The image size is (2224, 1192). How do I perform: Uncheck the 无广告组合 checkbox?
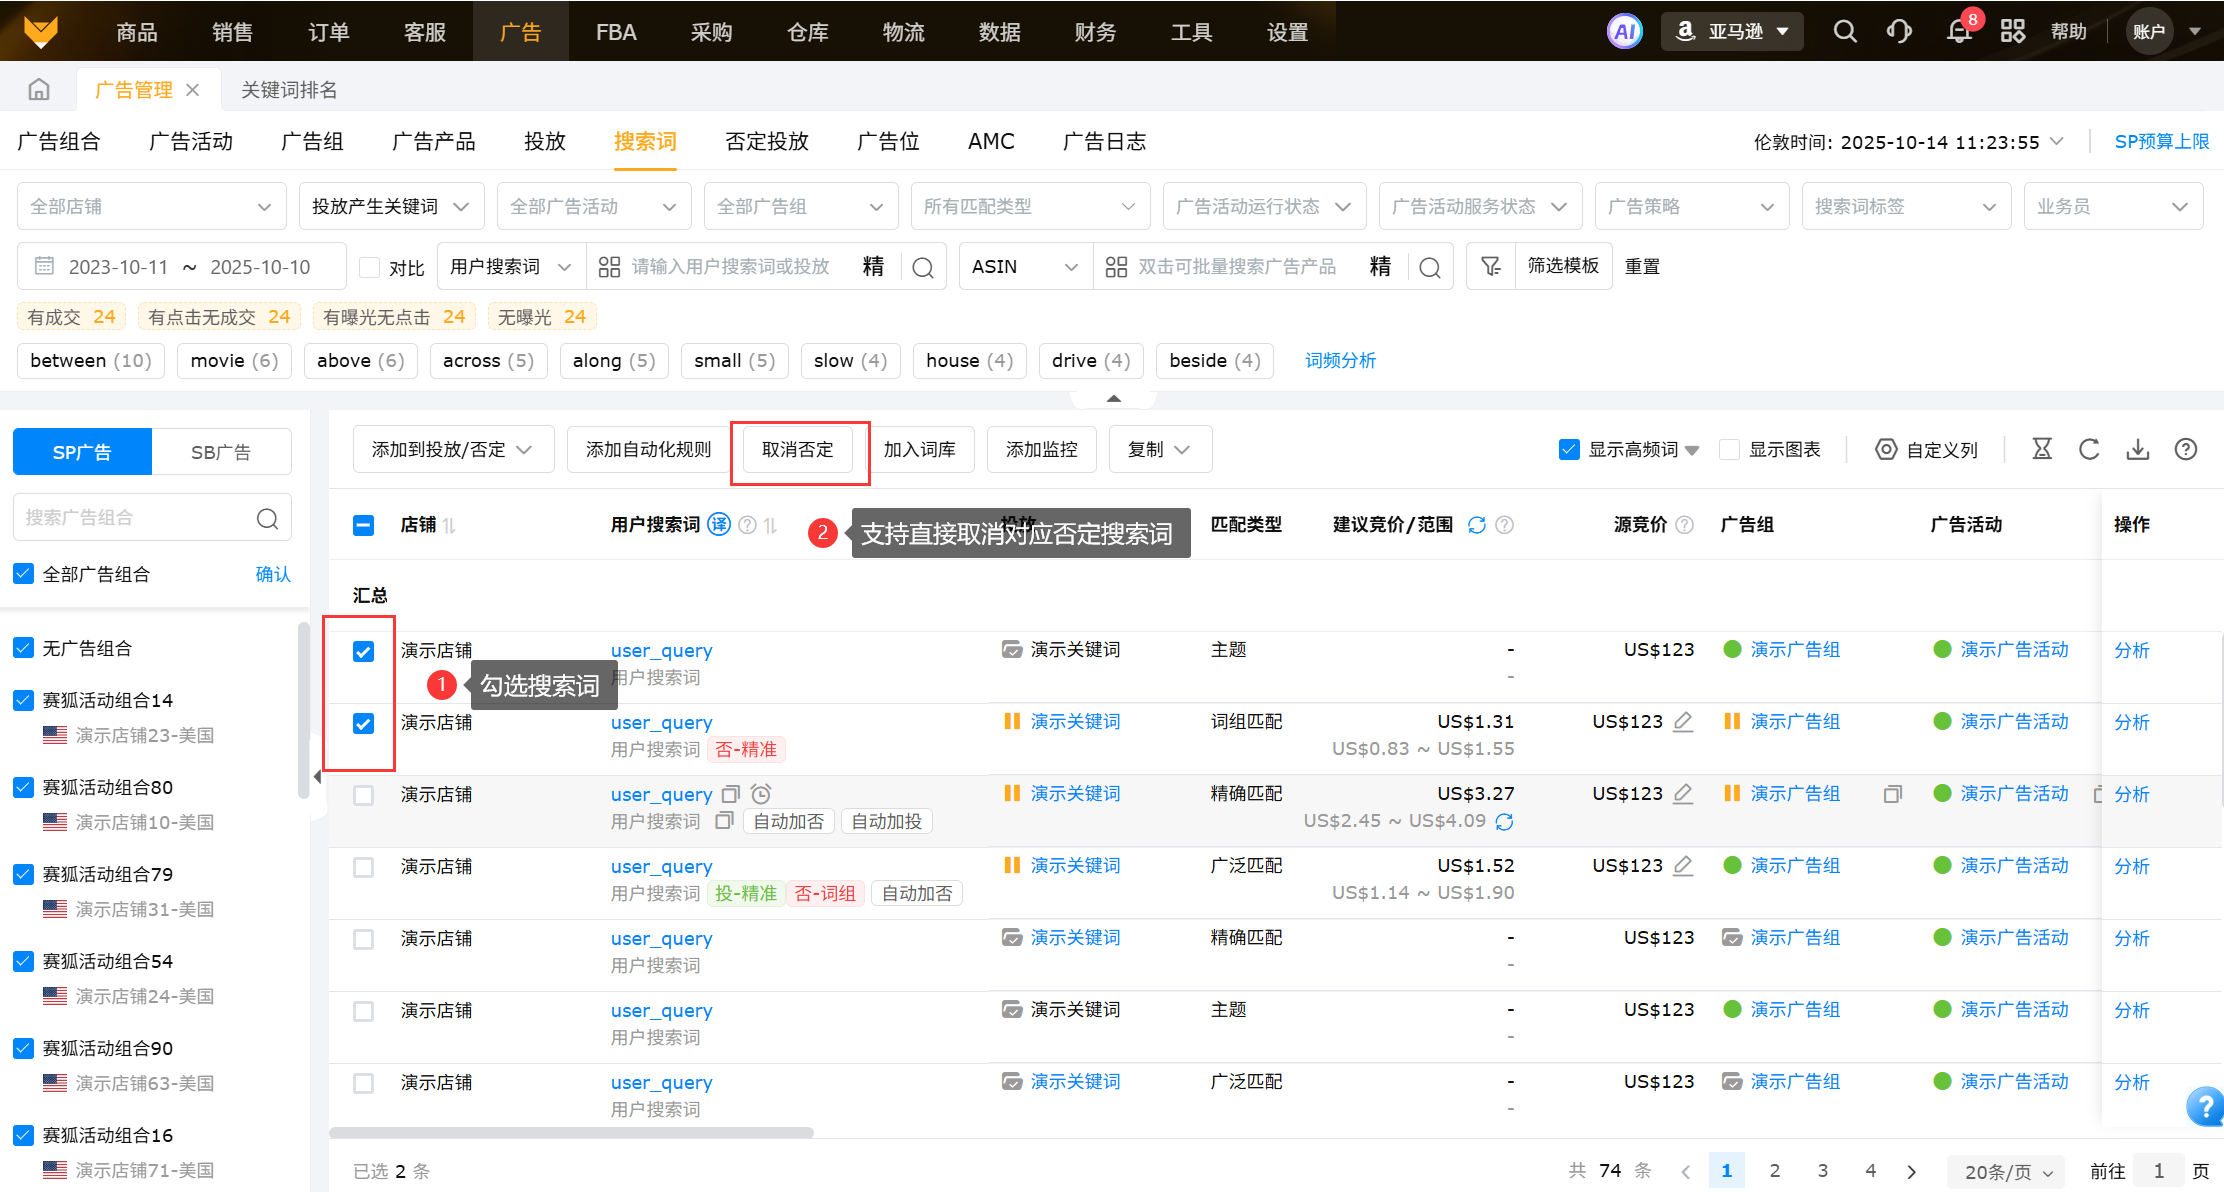point(24,648)
